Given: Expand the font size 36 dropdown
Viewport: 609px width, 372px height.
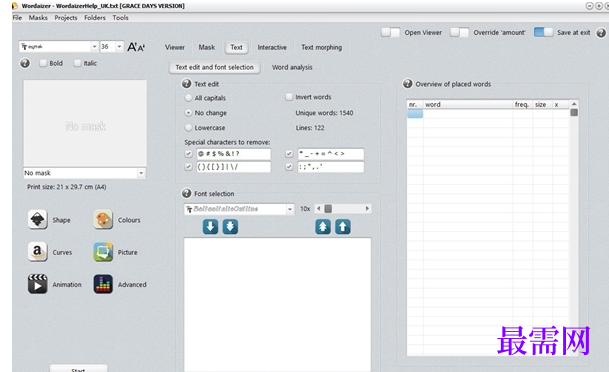Looking at the screenshot, I should pos(119,47).
